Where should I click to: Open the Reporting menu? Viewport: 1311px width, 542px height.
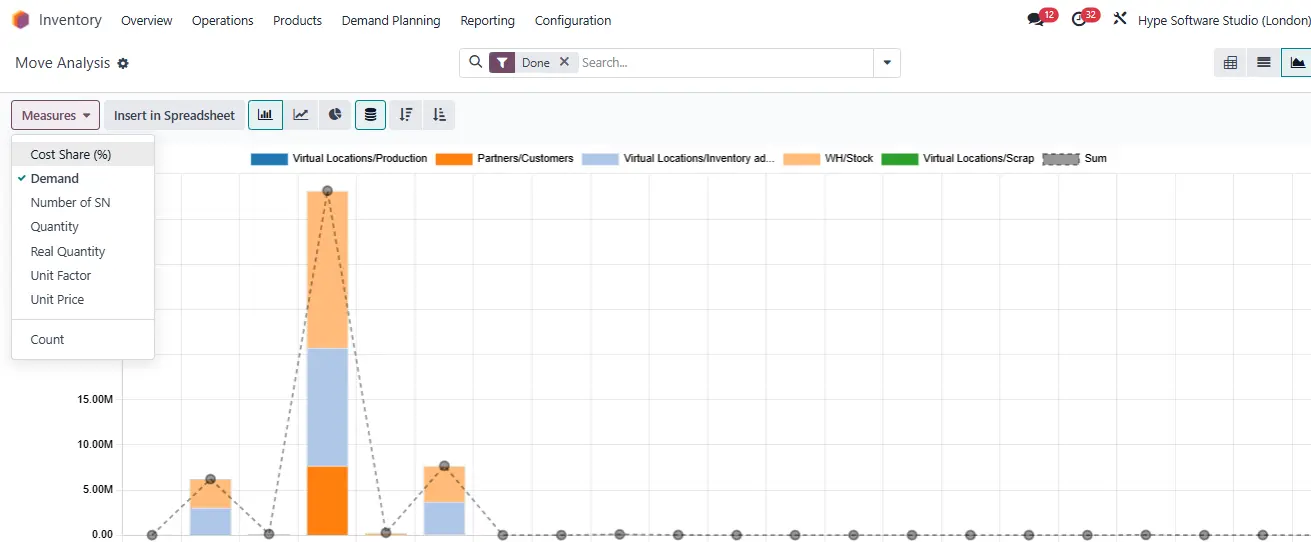488,20
